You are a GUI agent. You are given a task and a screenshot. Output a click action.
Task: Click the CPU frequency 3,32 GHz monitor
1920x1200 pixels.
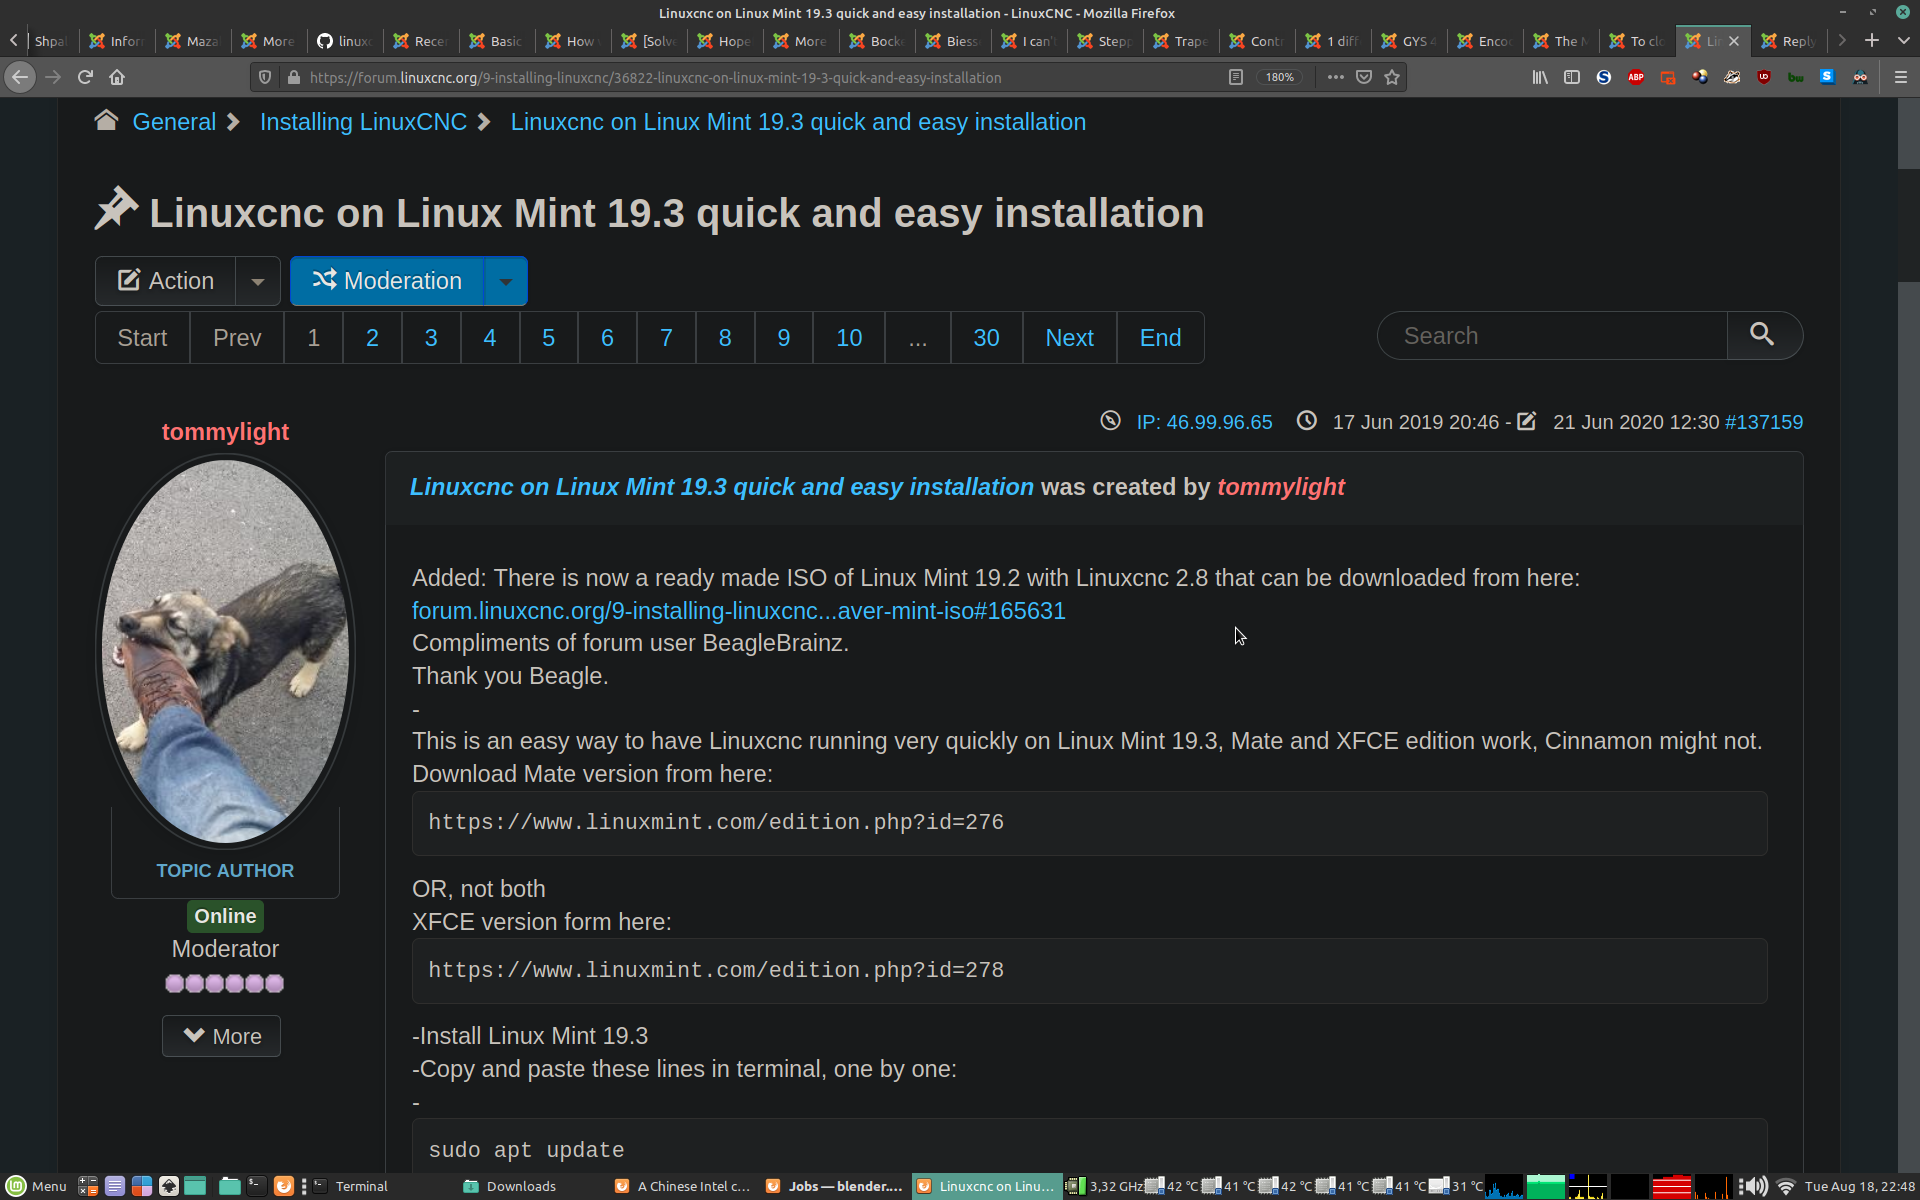(x=1105, y=1186)
